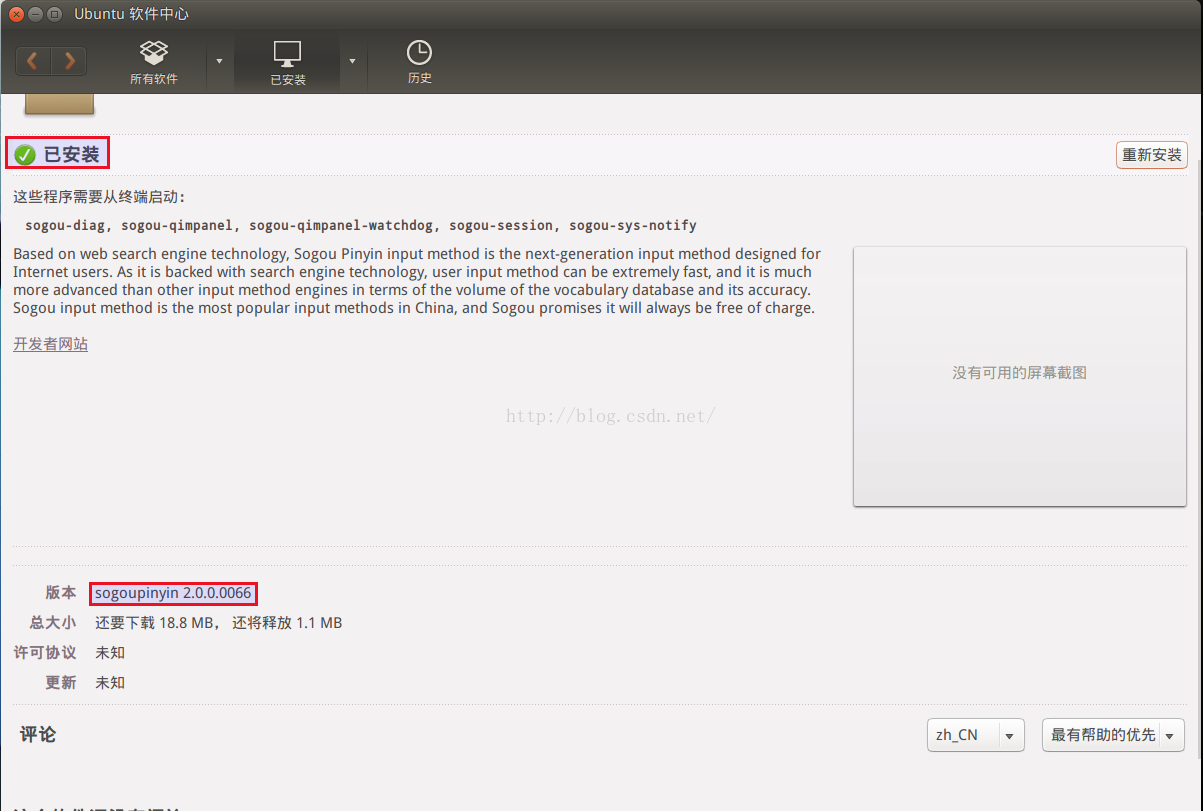The height and width of the screenshot is (811, 1203).
Task: Minimize the Ubuntu Software Center window
Action: pyautogui.click(x=36, y=14)
